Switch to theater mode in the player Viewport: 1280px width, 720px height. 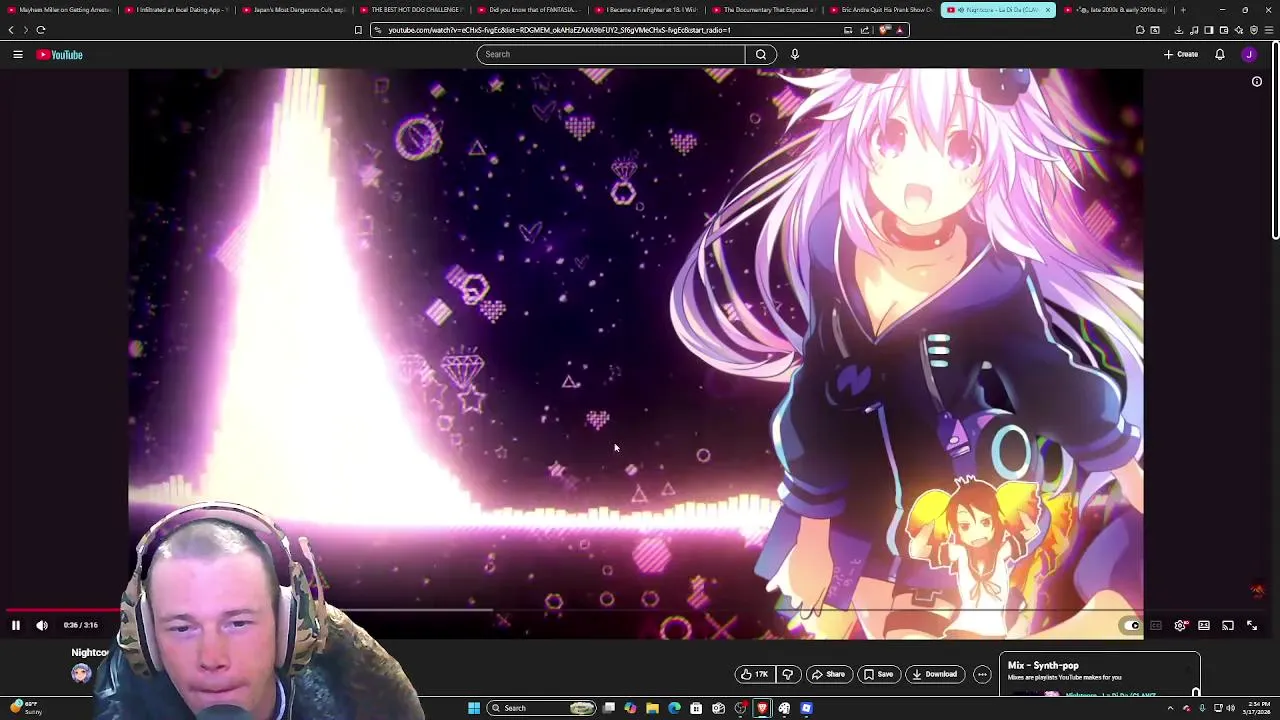(x=1204, y=625)
